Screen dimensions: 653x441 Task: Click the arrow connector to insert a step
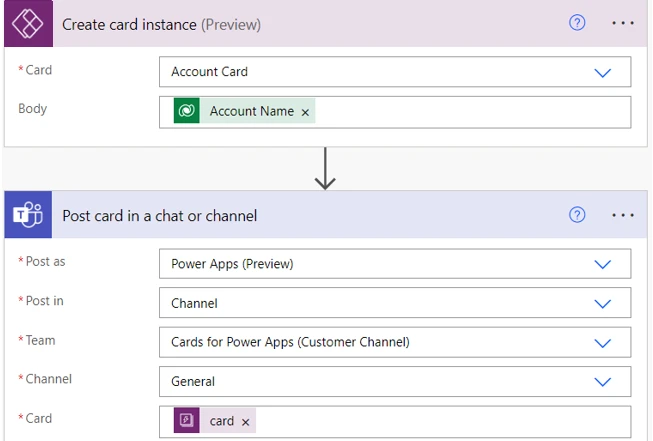tap(325, 169)
